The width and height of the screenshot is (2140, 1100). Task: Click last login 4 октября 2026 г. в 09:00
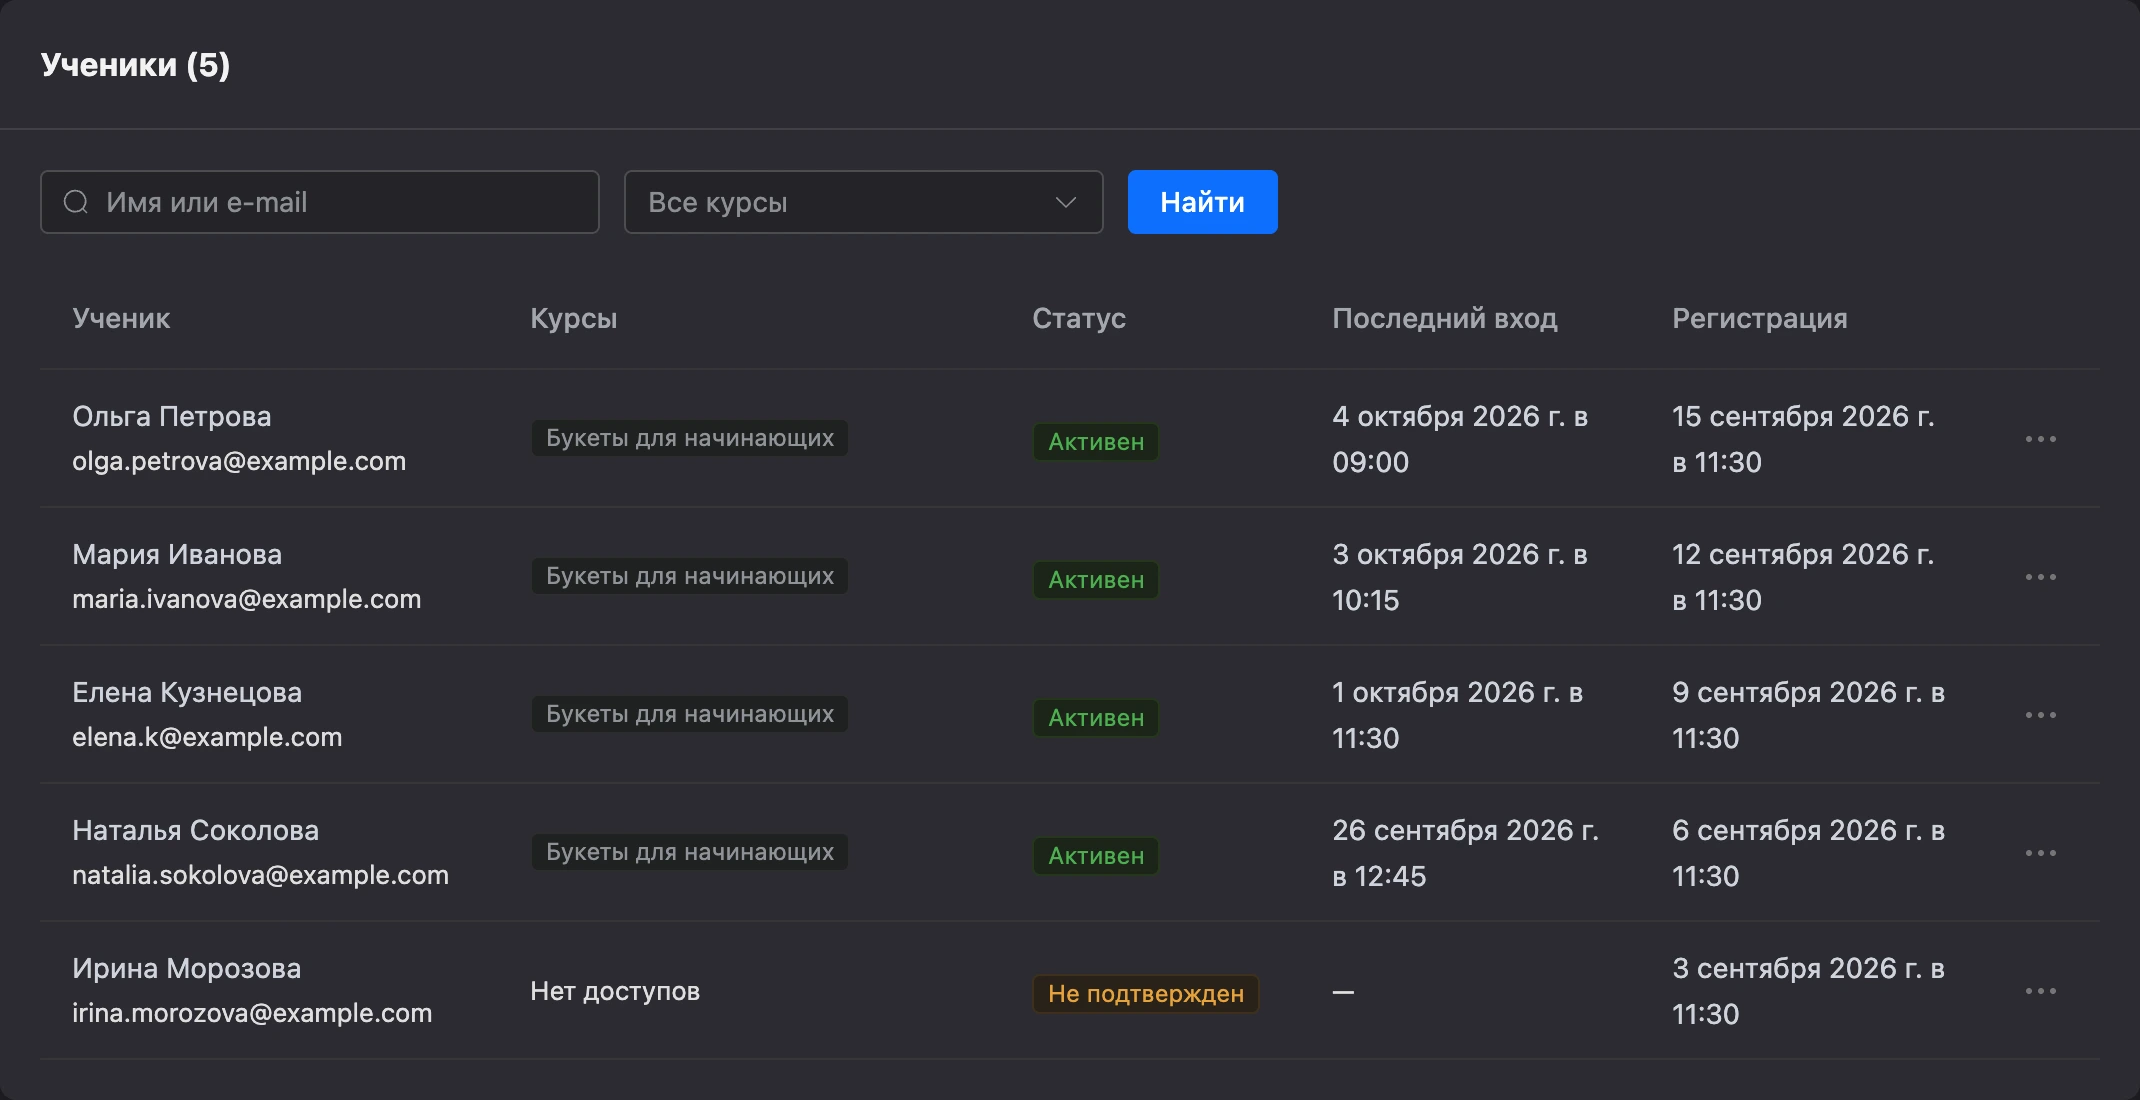click(x=1460, y=439)
